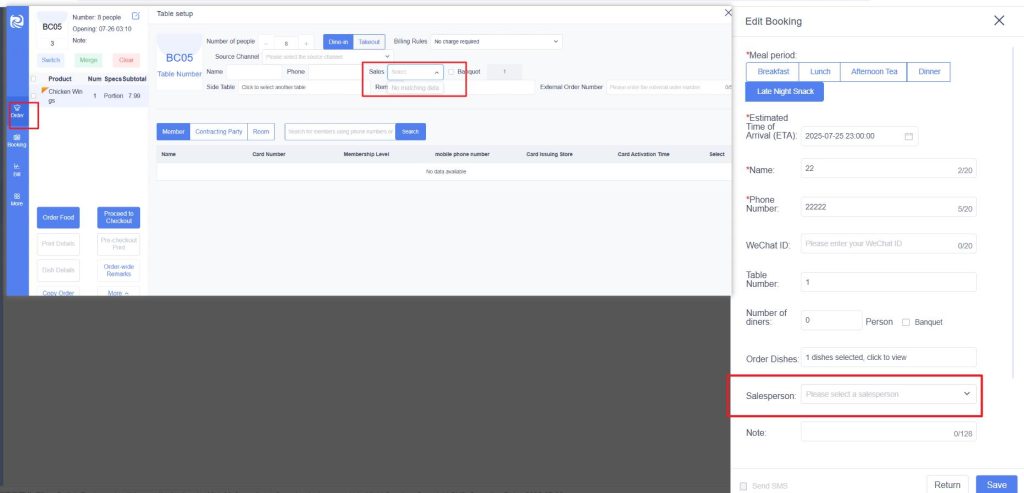Viewport: 1024px width, 493px height.
Task: Open the Booking section in sidebar
Action: pyautogui.click(x=17, y=141)
